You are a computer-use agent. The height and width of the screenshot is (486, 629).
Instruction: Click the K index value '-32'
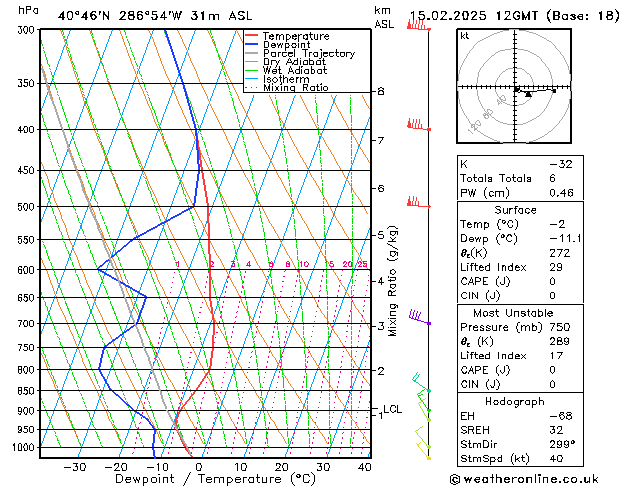point(561,164)
